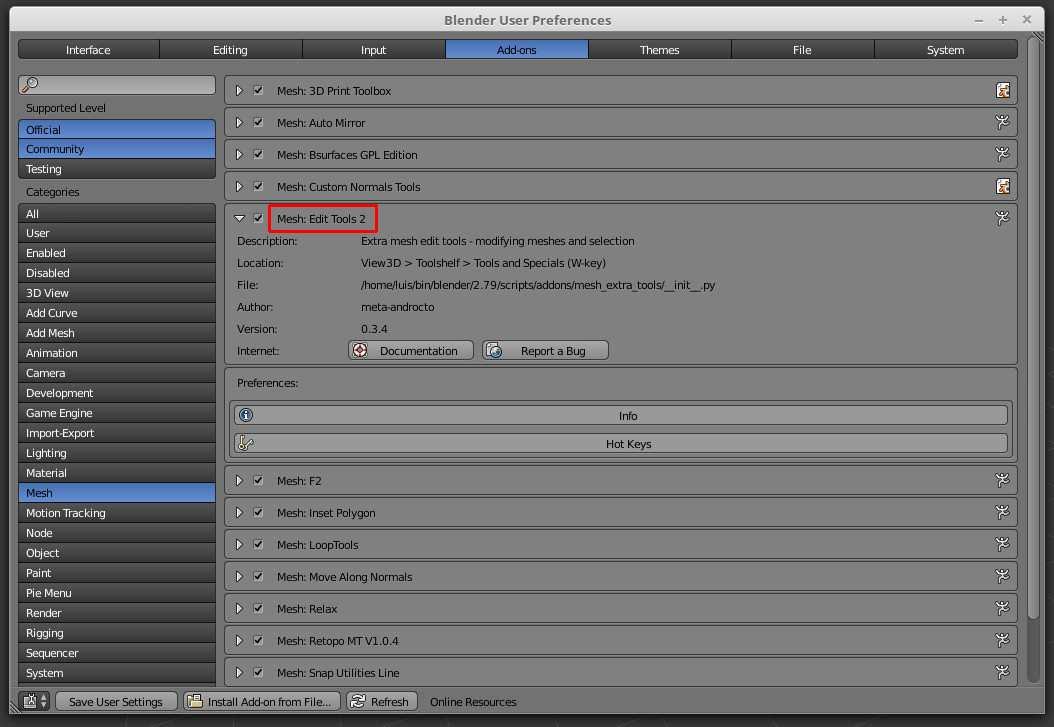Open the Themes tab
Screen dimensions: 1054x727
click(659, 50)
